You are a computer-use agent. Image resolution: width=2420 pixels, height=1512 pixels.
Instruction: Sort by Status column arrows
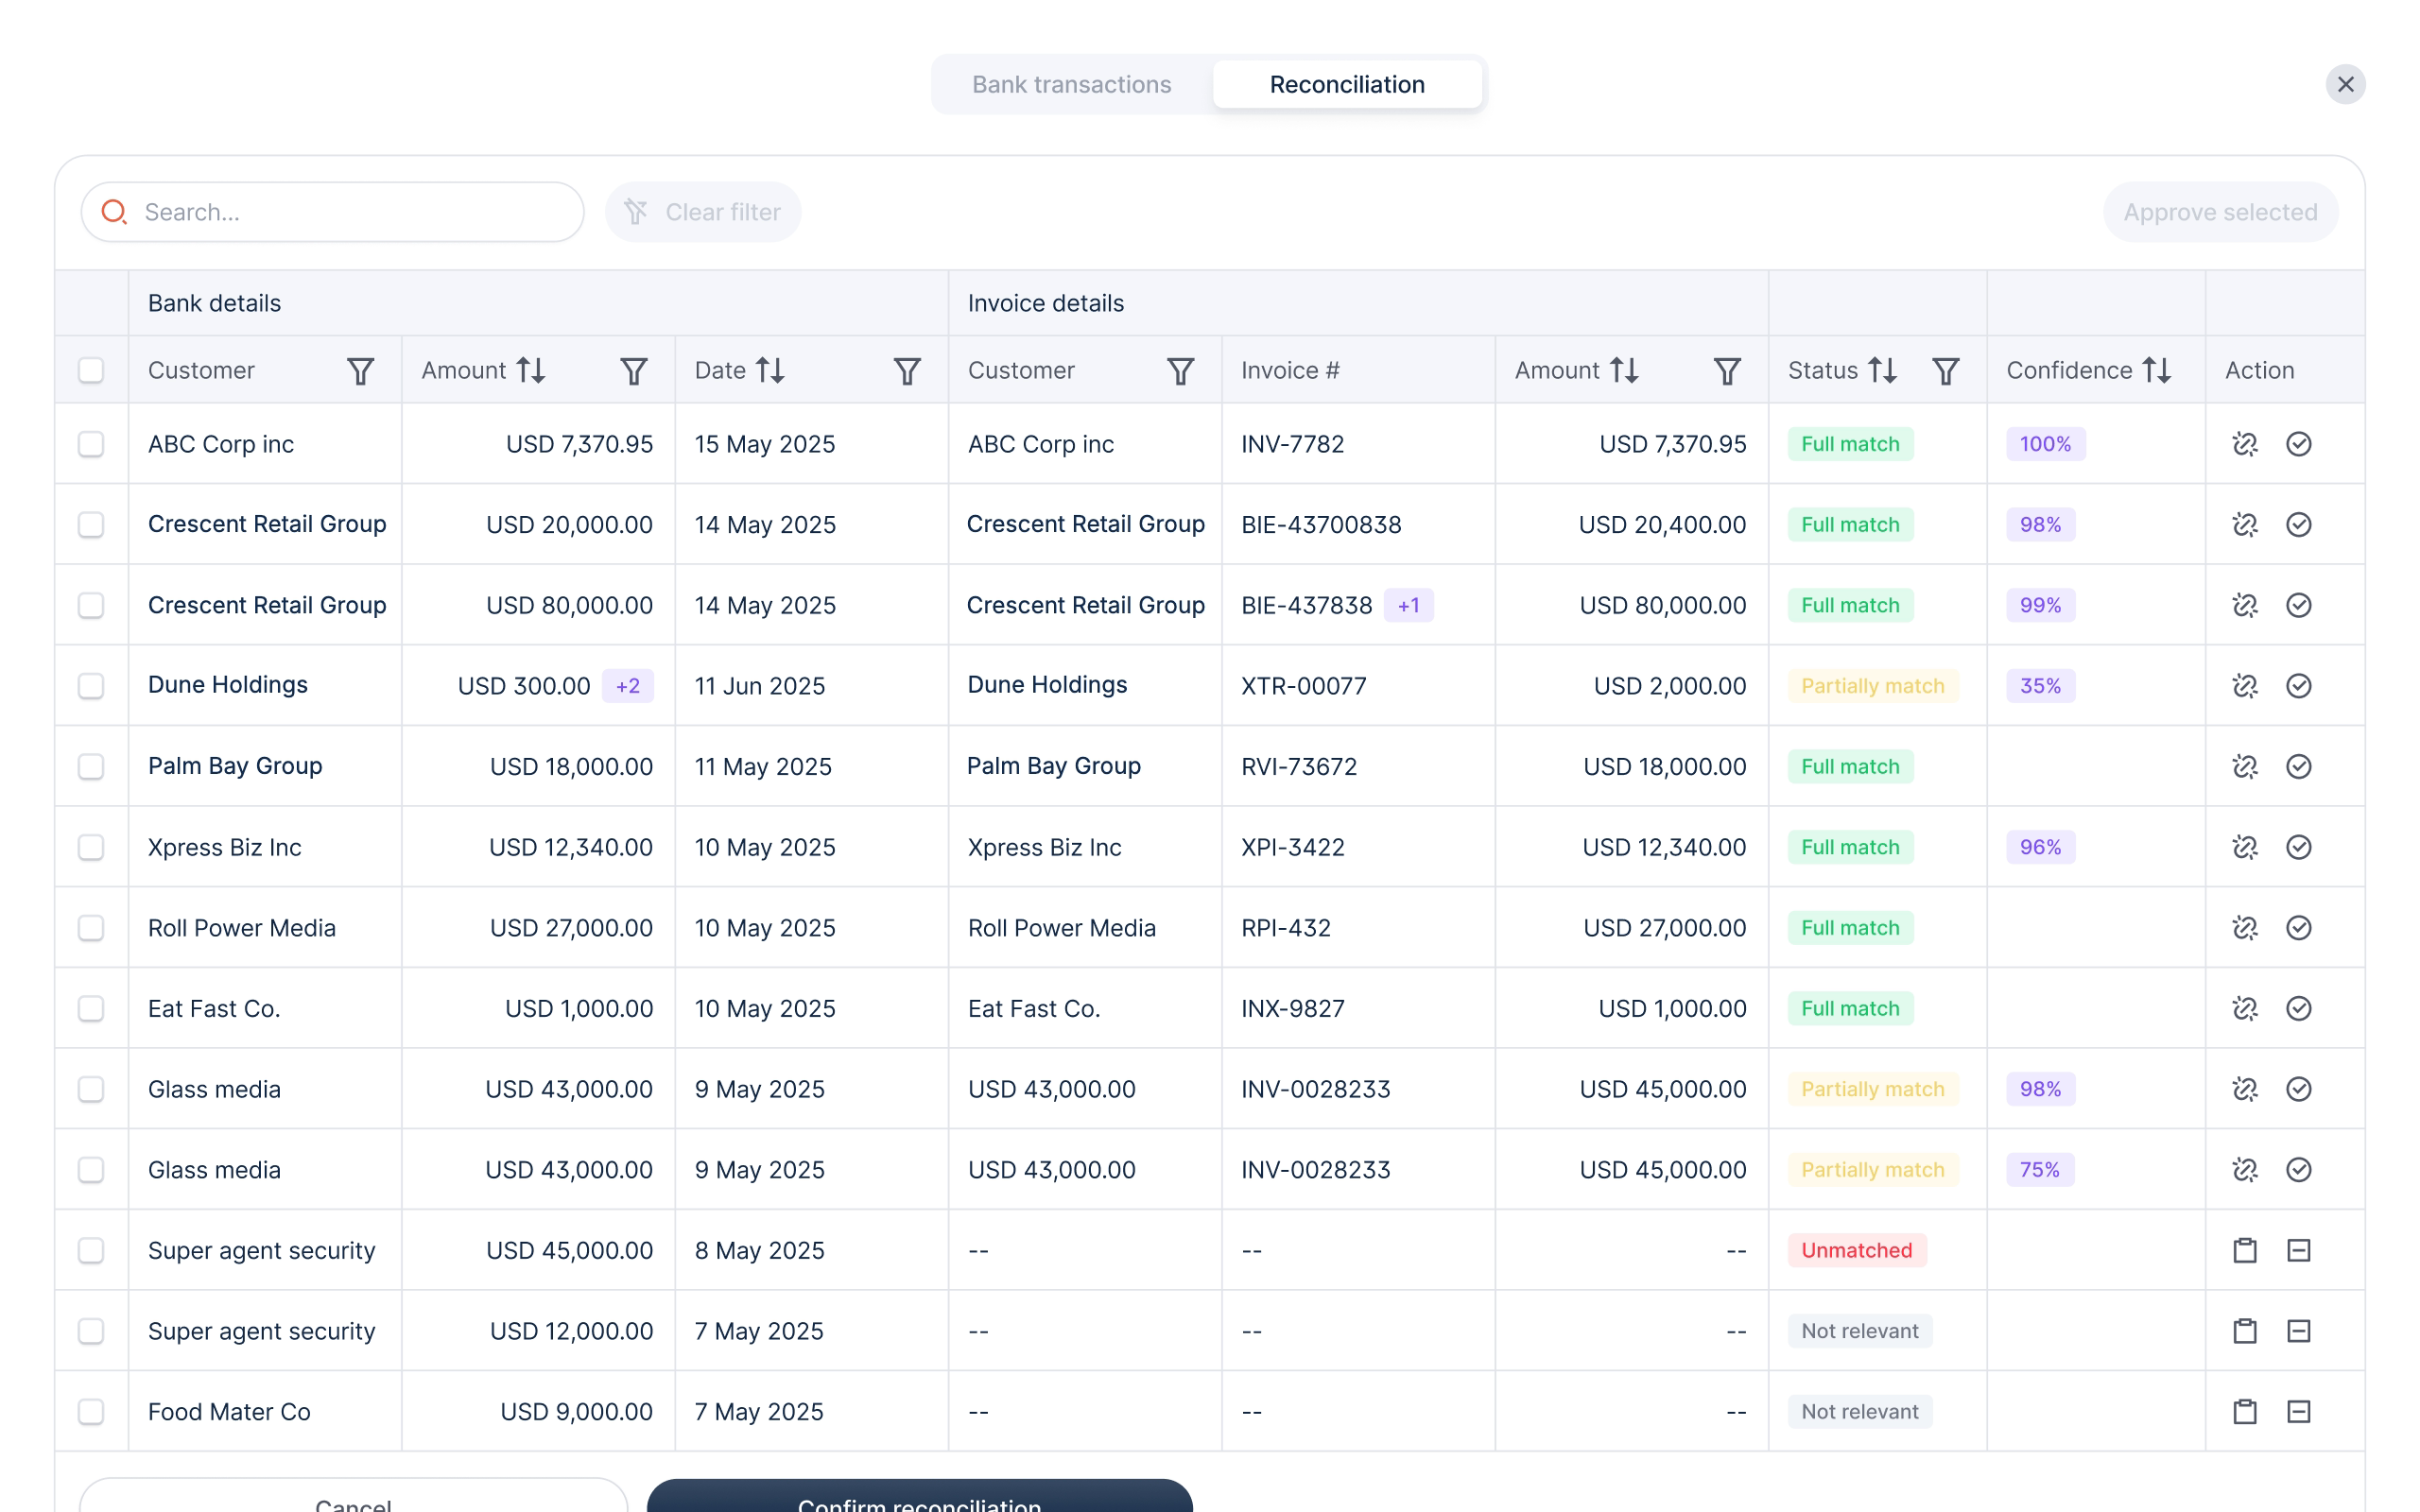pos(1883,371)
